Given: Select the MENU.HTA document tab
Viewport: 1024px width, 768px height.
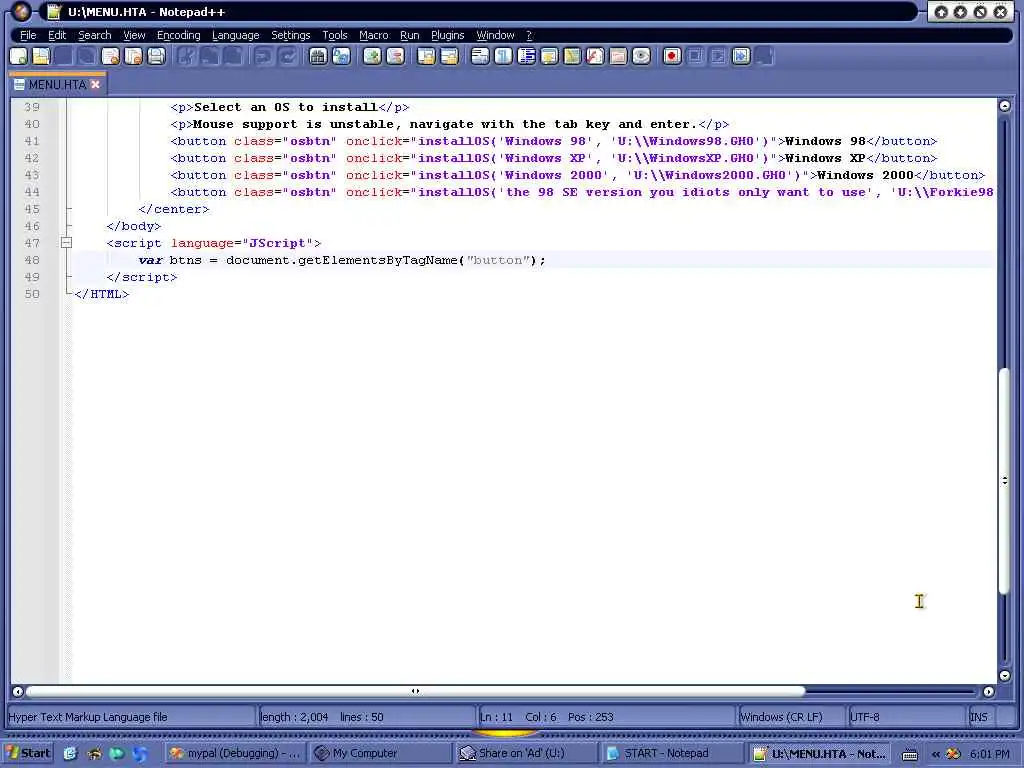Looking at the screenshot, I should [x=57, y=85].
